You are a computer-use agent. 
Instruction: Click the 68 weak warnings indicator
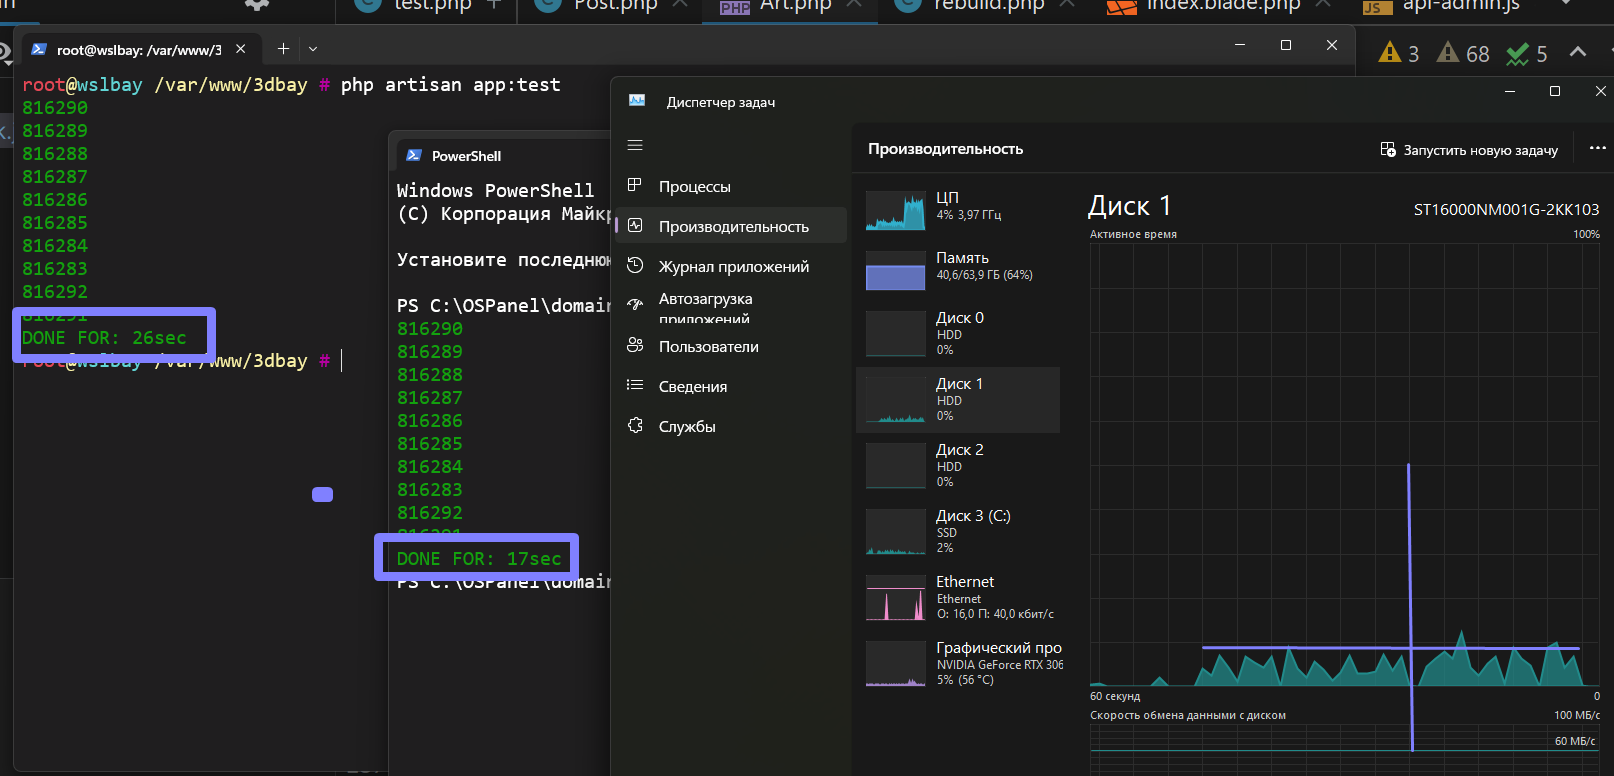pyautogui.click(x=1463, y=53)
